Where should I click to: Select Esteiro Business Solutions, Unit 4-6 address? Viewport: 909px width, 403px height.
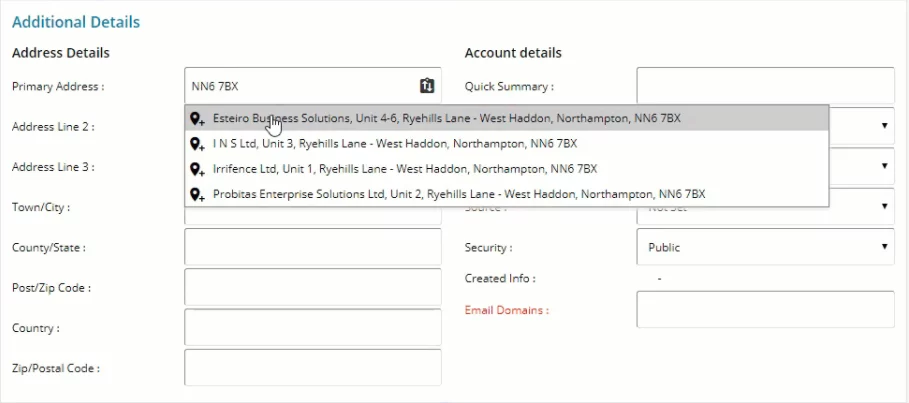(507, 118)
